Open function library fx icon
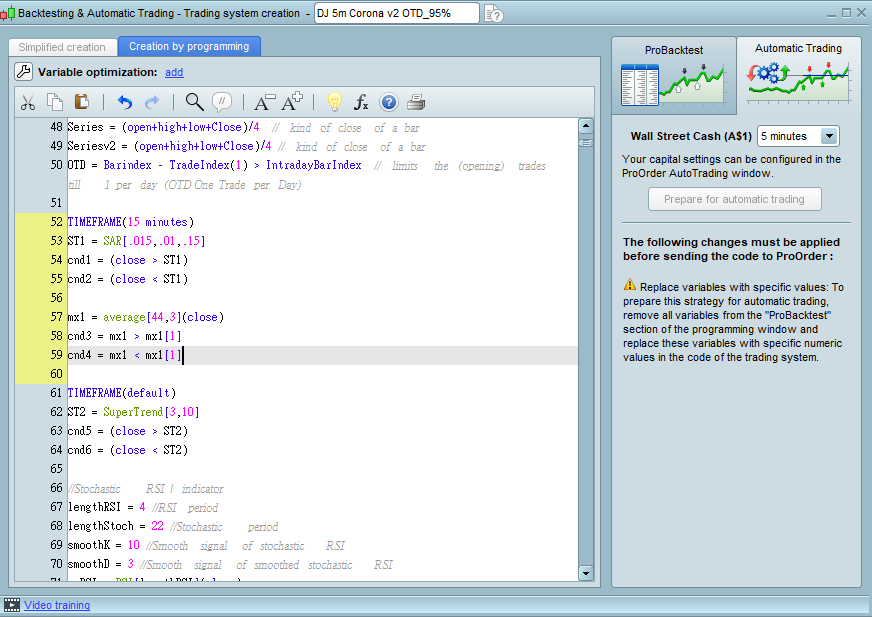This screenshot has width=872, height=617. [x=361, y=102]
